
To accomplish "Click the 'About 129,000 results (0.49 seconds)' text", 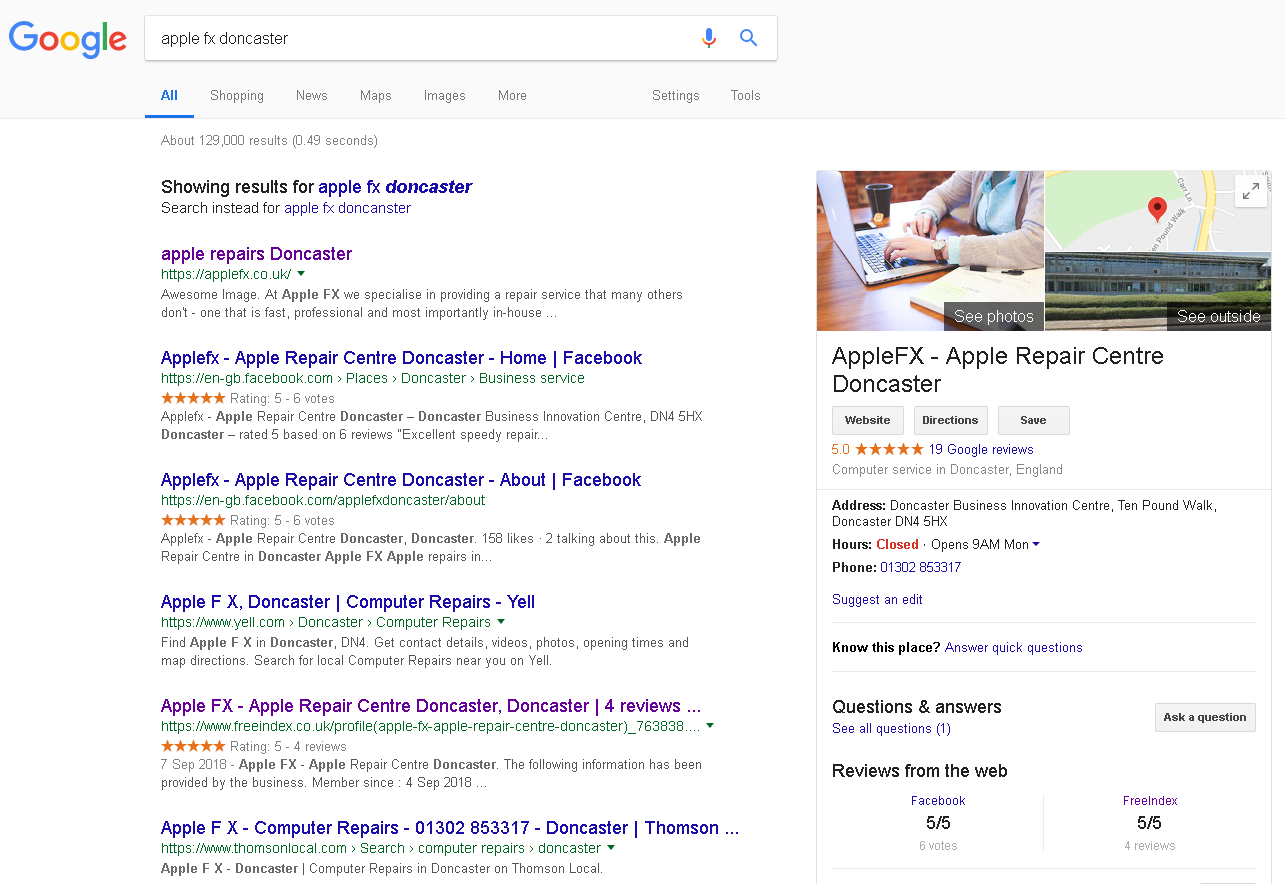I will coord(270,141).
